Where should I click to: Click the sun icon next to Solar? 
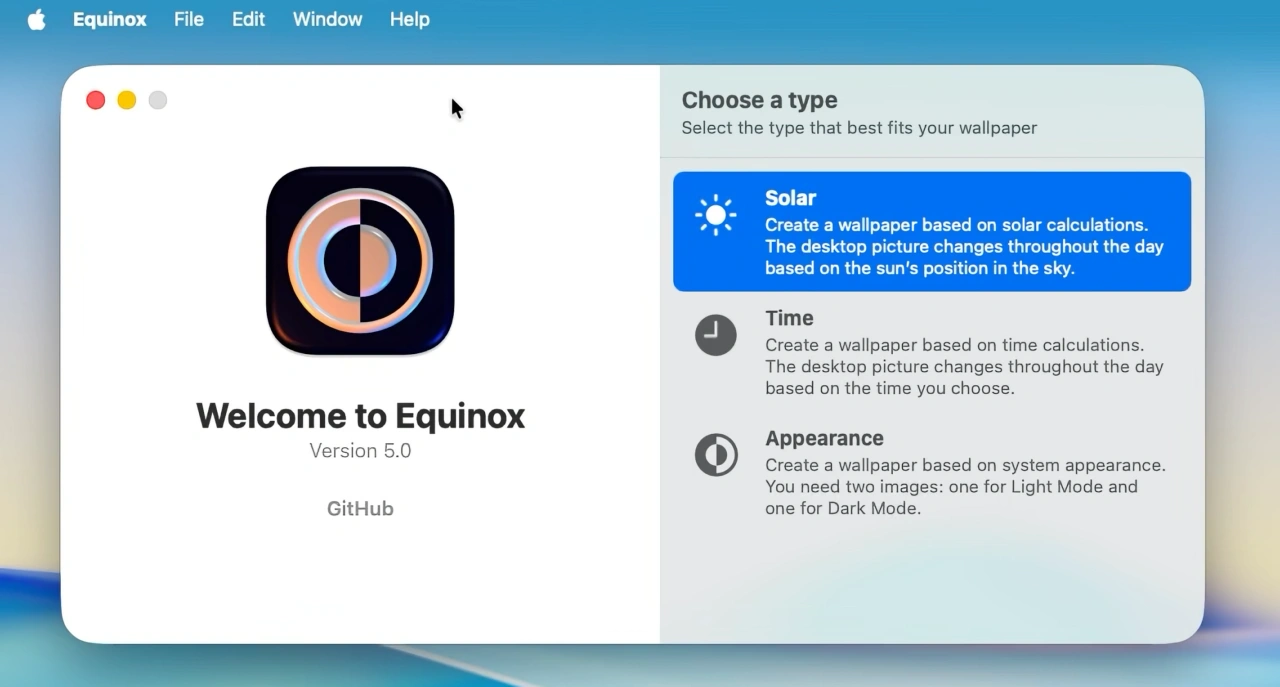click(715, 212)
